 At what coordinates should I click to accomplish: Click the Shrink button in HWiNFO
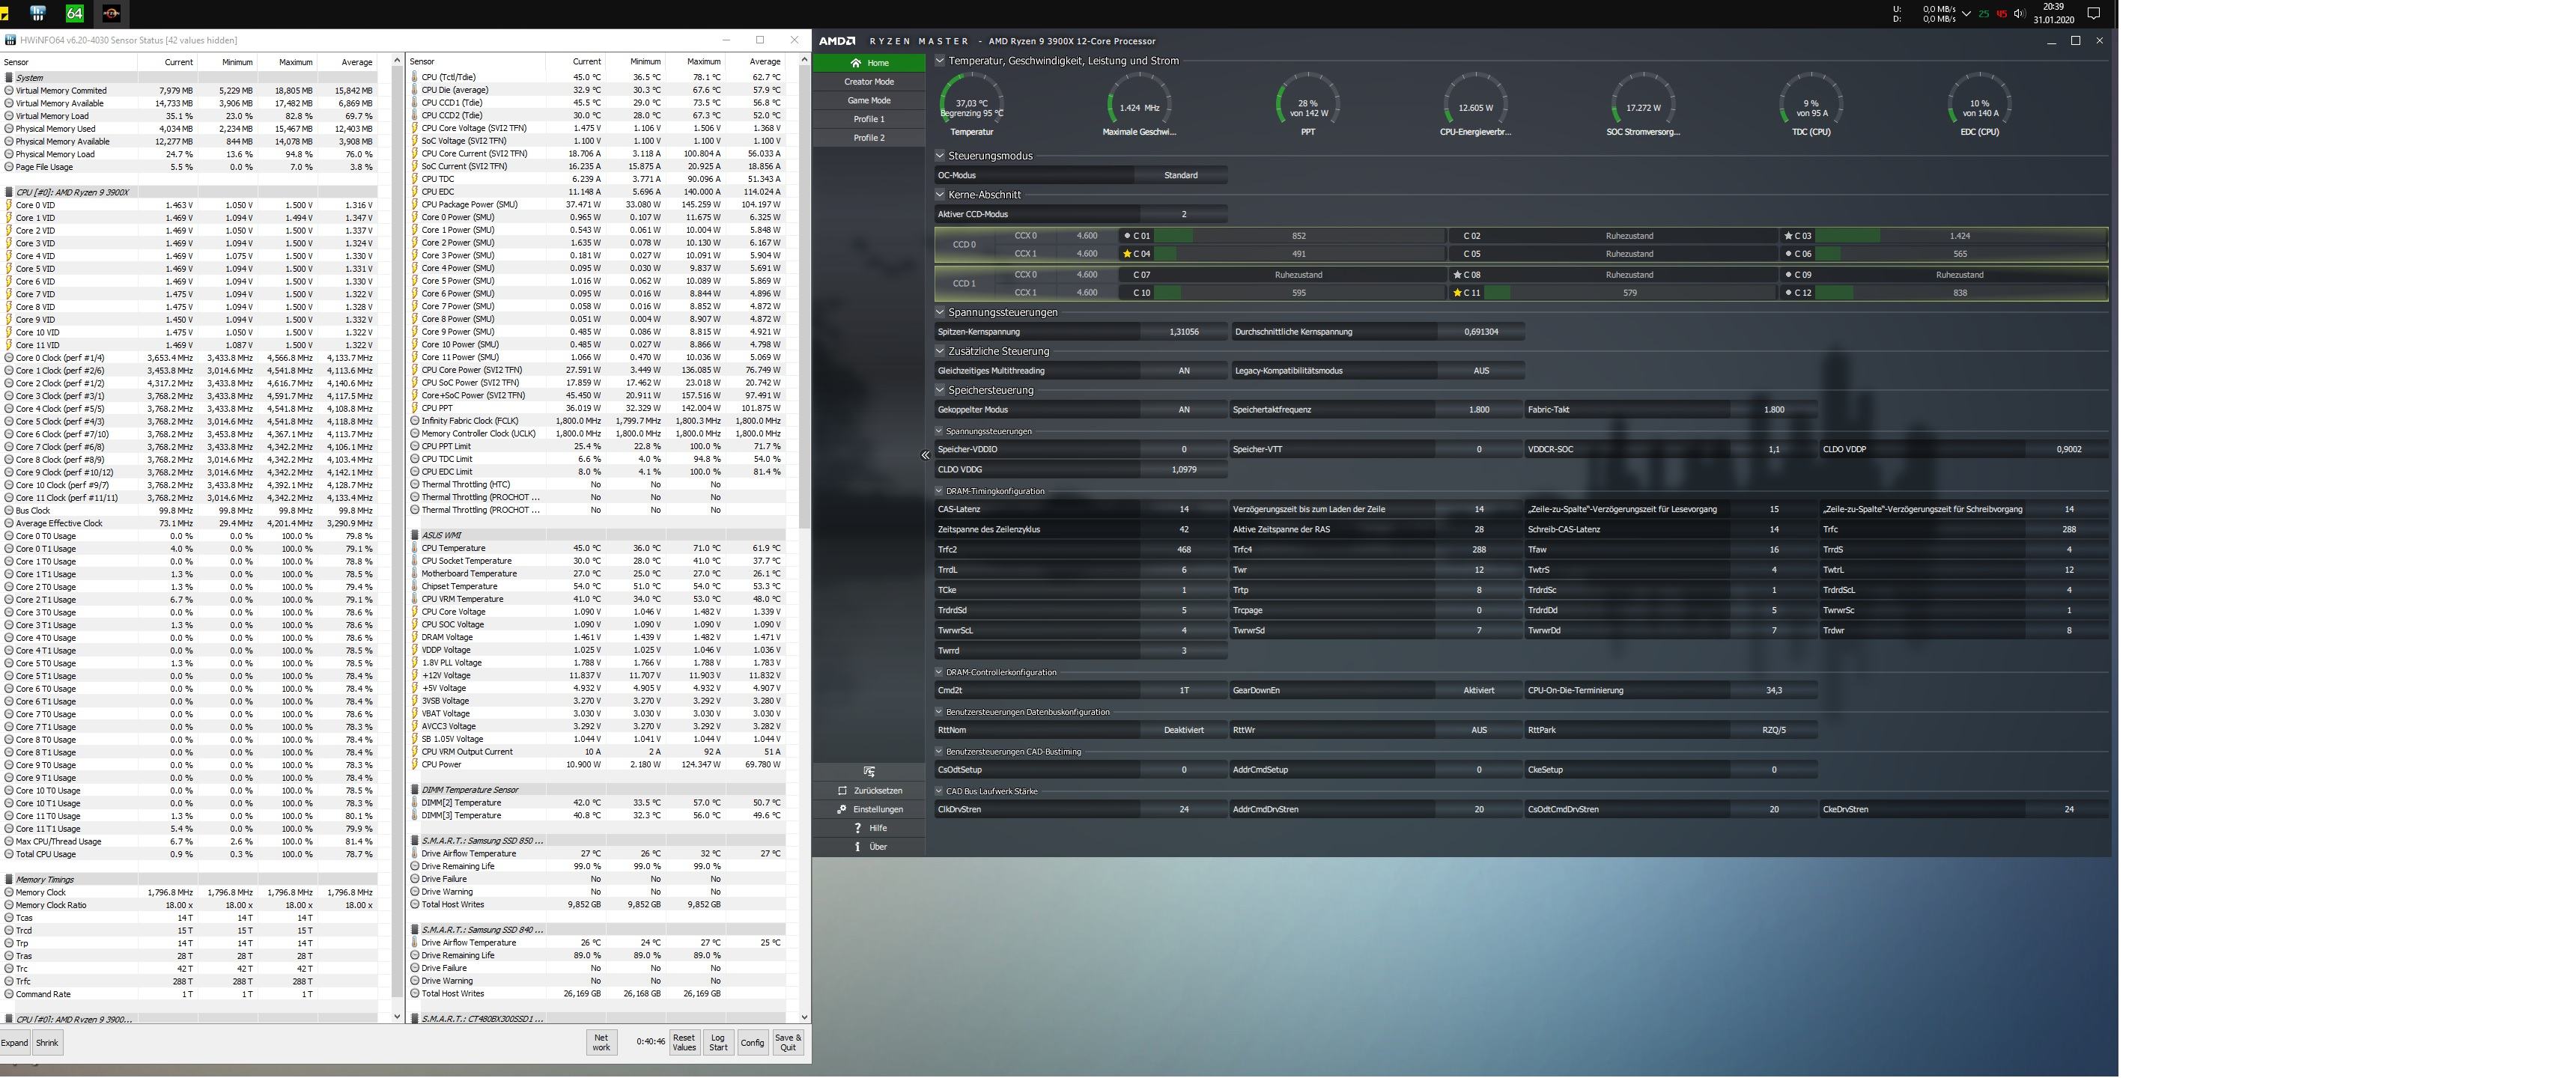coord(47,1042)
